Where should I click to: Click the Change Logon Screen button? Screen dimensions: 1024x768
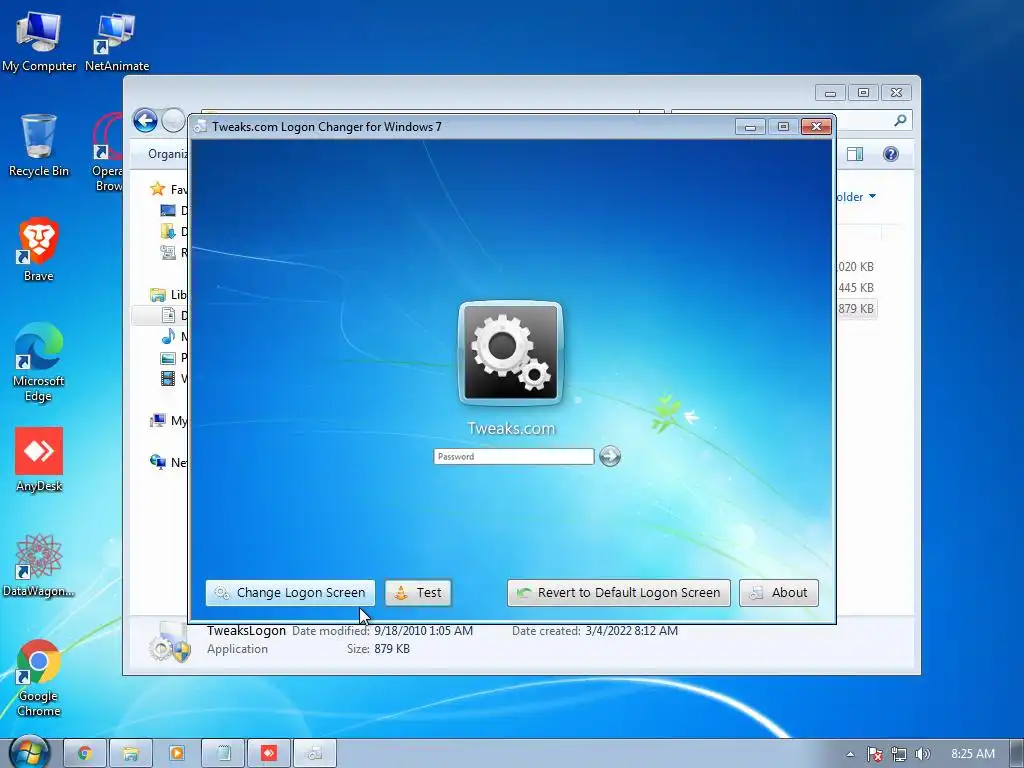click(x=290, y=592)
